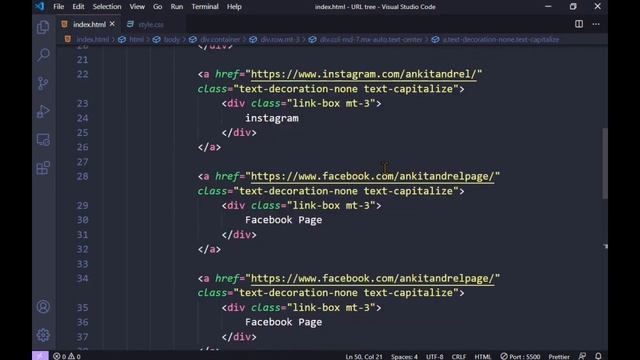The height and width of the screenshot is (360, 640).
Task: Open the Run menu
Action: [x=177, y=7]
